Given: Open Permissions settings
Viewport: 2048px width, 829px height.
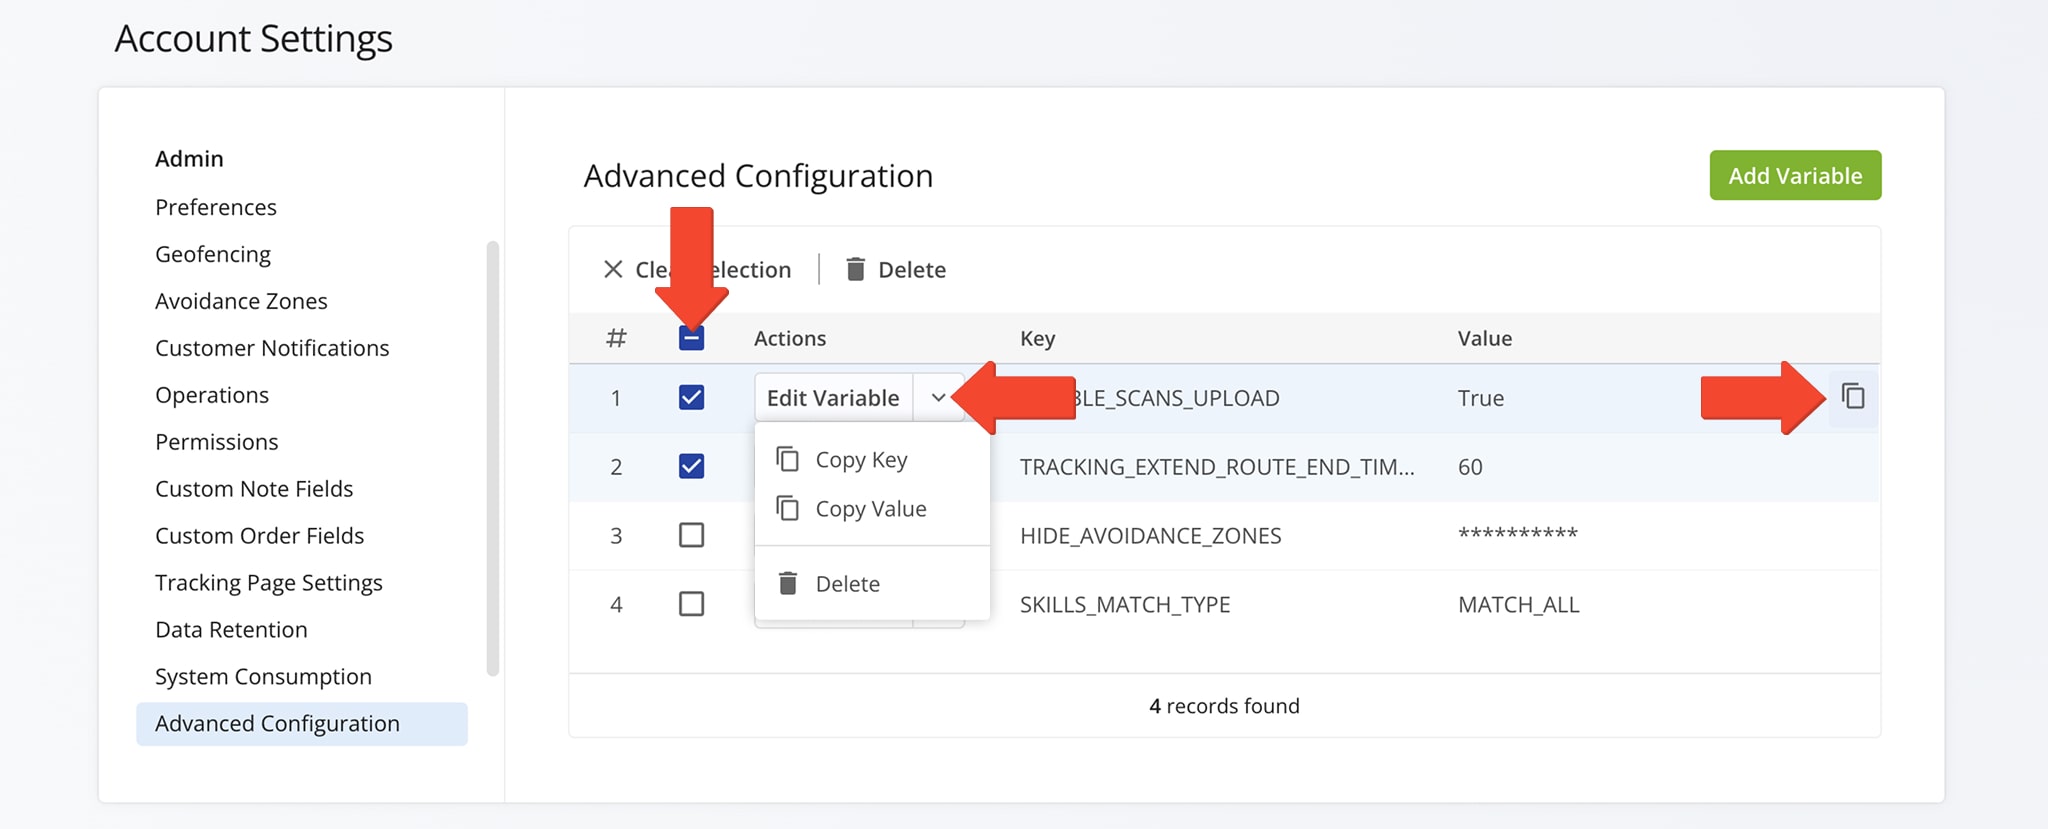Looking at the screenshot, I should (217, 442).
